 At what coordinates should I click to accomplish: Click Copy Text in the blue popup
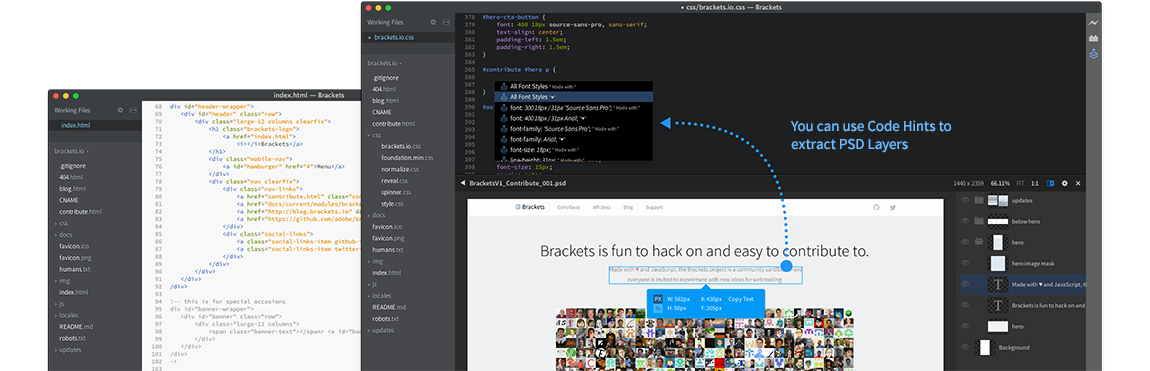pos(740,299)
